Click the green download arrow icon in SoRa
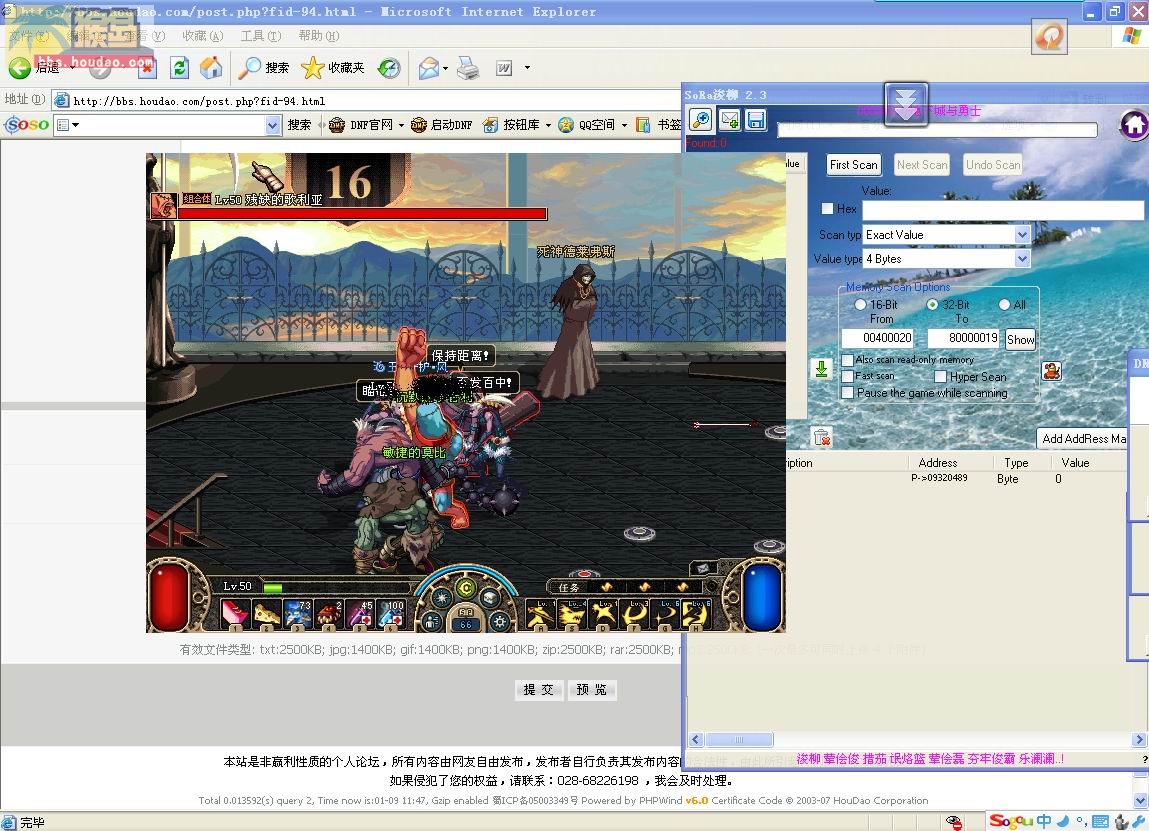1149x831 pixels. (x=821, y=369)
